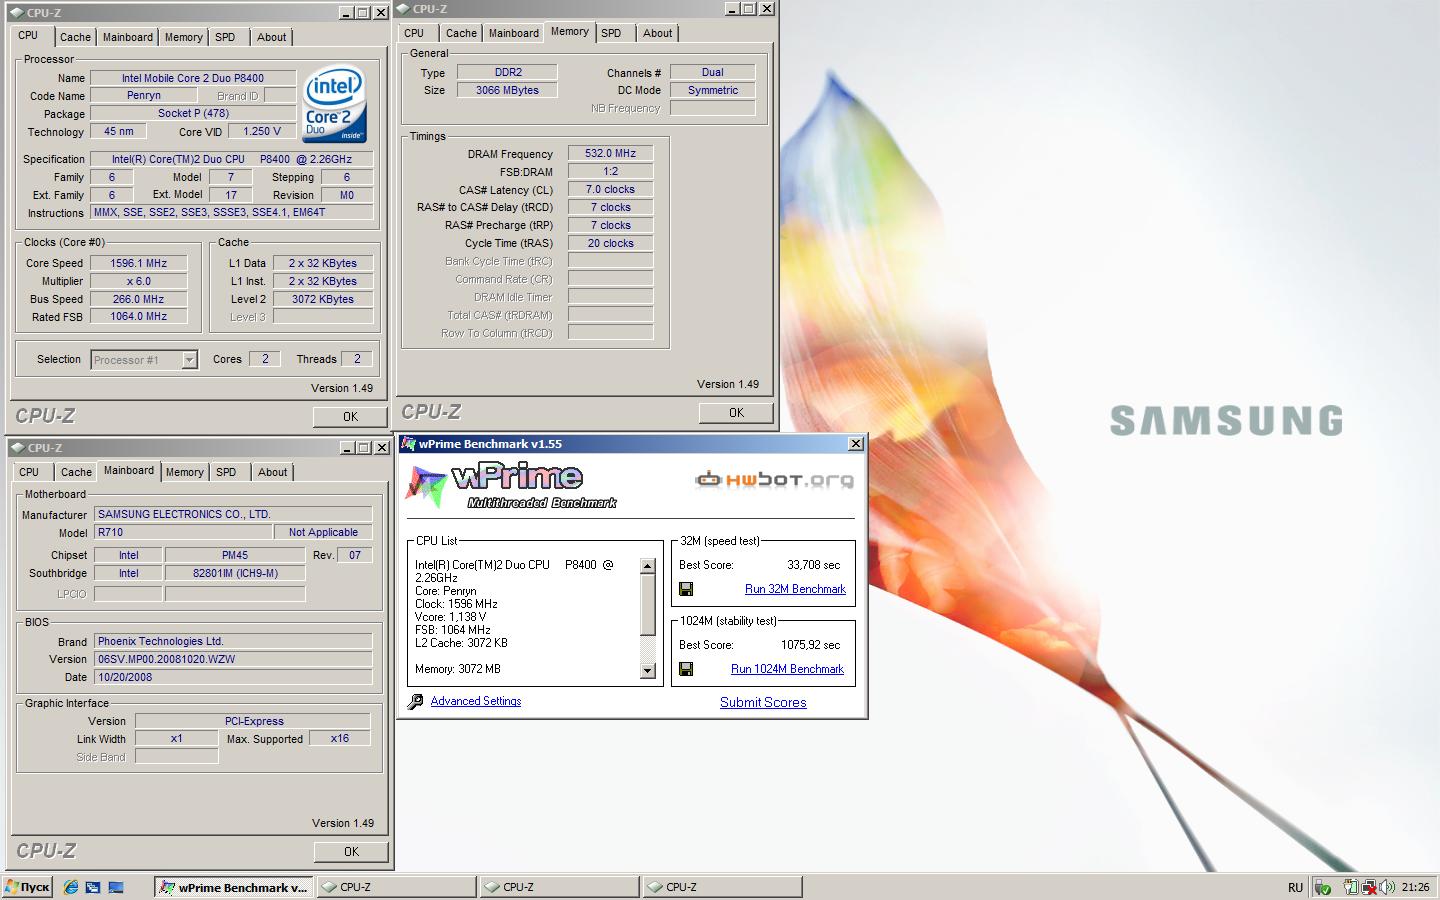
Task: Switch to the Mainboard tab in the CPU-Z Processor window
Action: coord(128,37)
